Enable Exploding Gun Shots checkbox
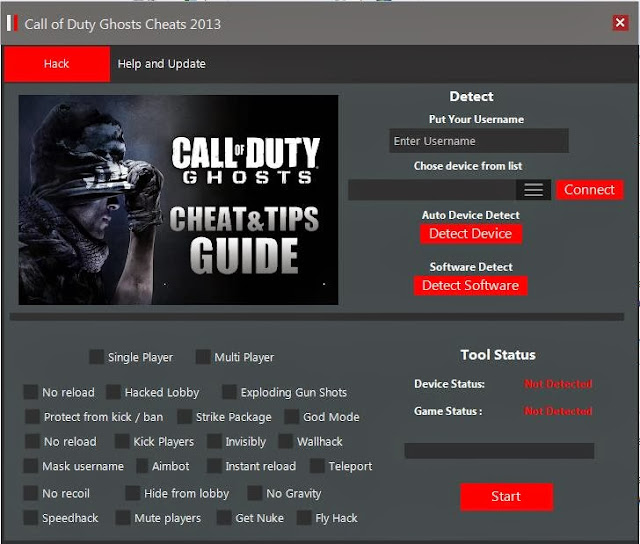The height and width of the screenshot is (544, 640). 229,392
